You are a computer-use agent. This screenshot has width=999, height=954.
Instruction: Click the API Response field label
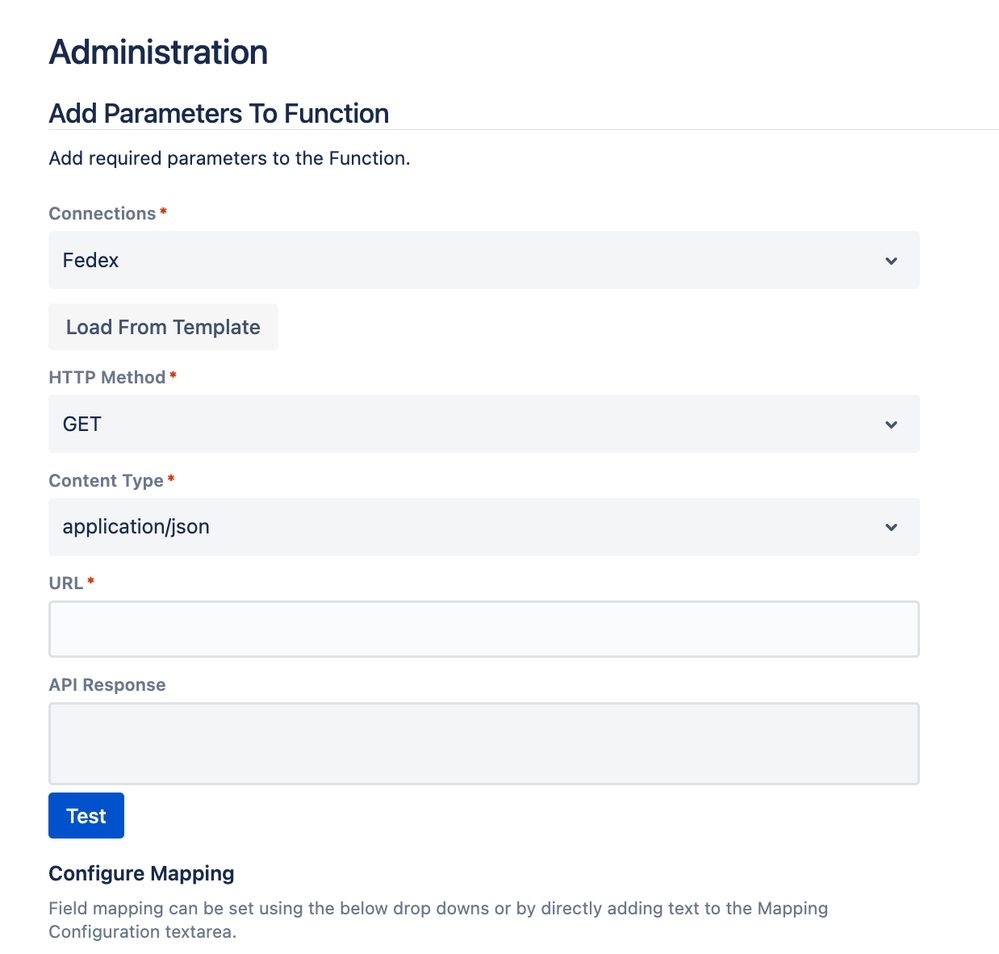pyautogui.click(x=107, y=685)
